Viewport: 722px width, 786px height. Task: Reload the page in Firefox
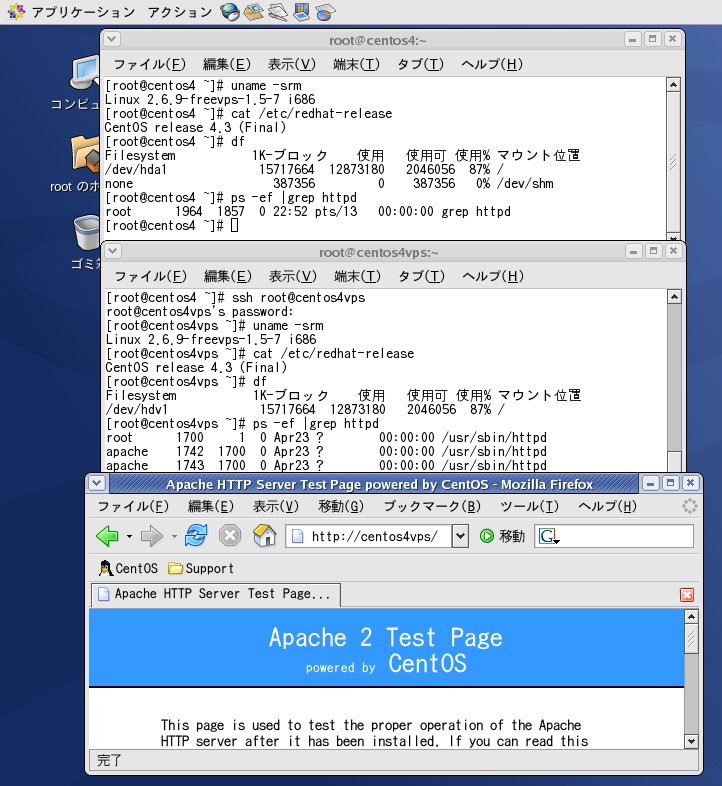(x=196, y=535)
